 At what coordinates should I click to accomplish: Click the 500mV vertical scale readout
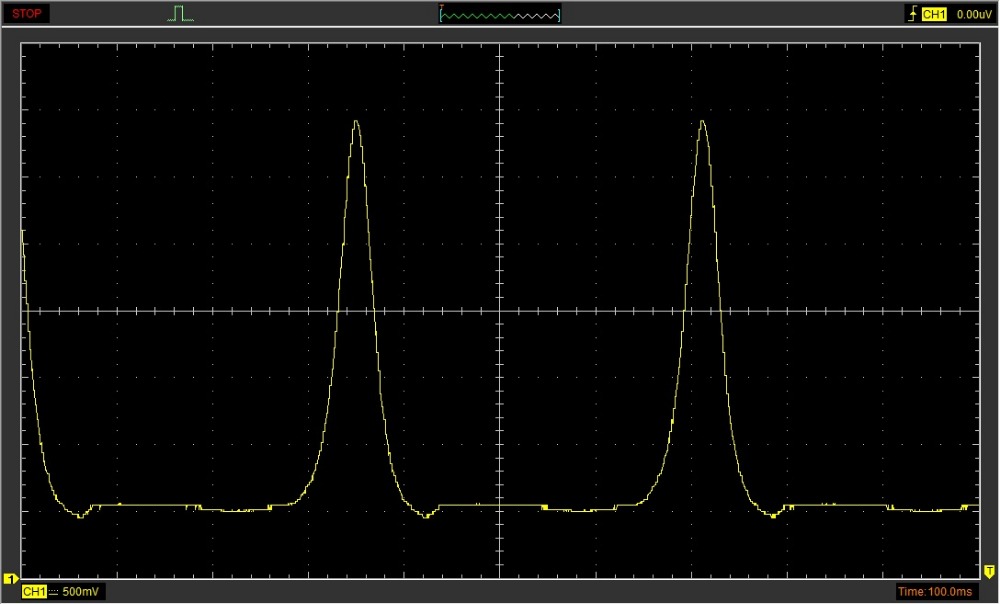[80, 592]
